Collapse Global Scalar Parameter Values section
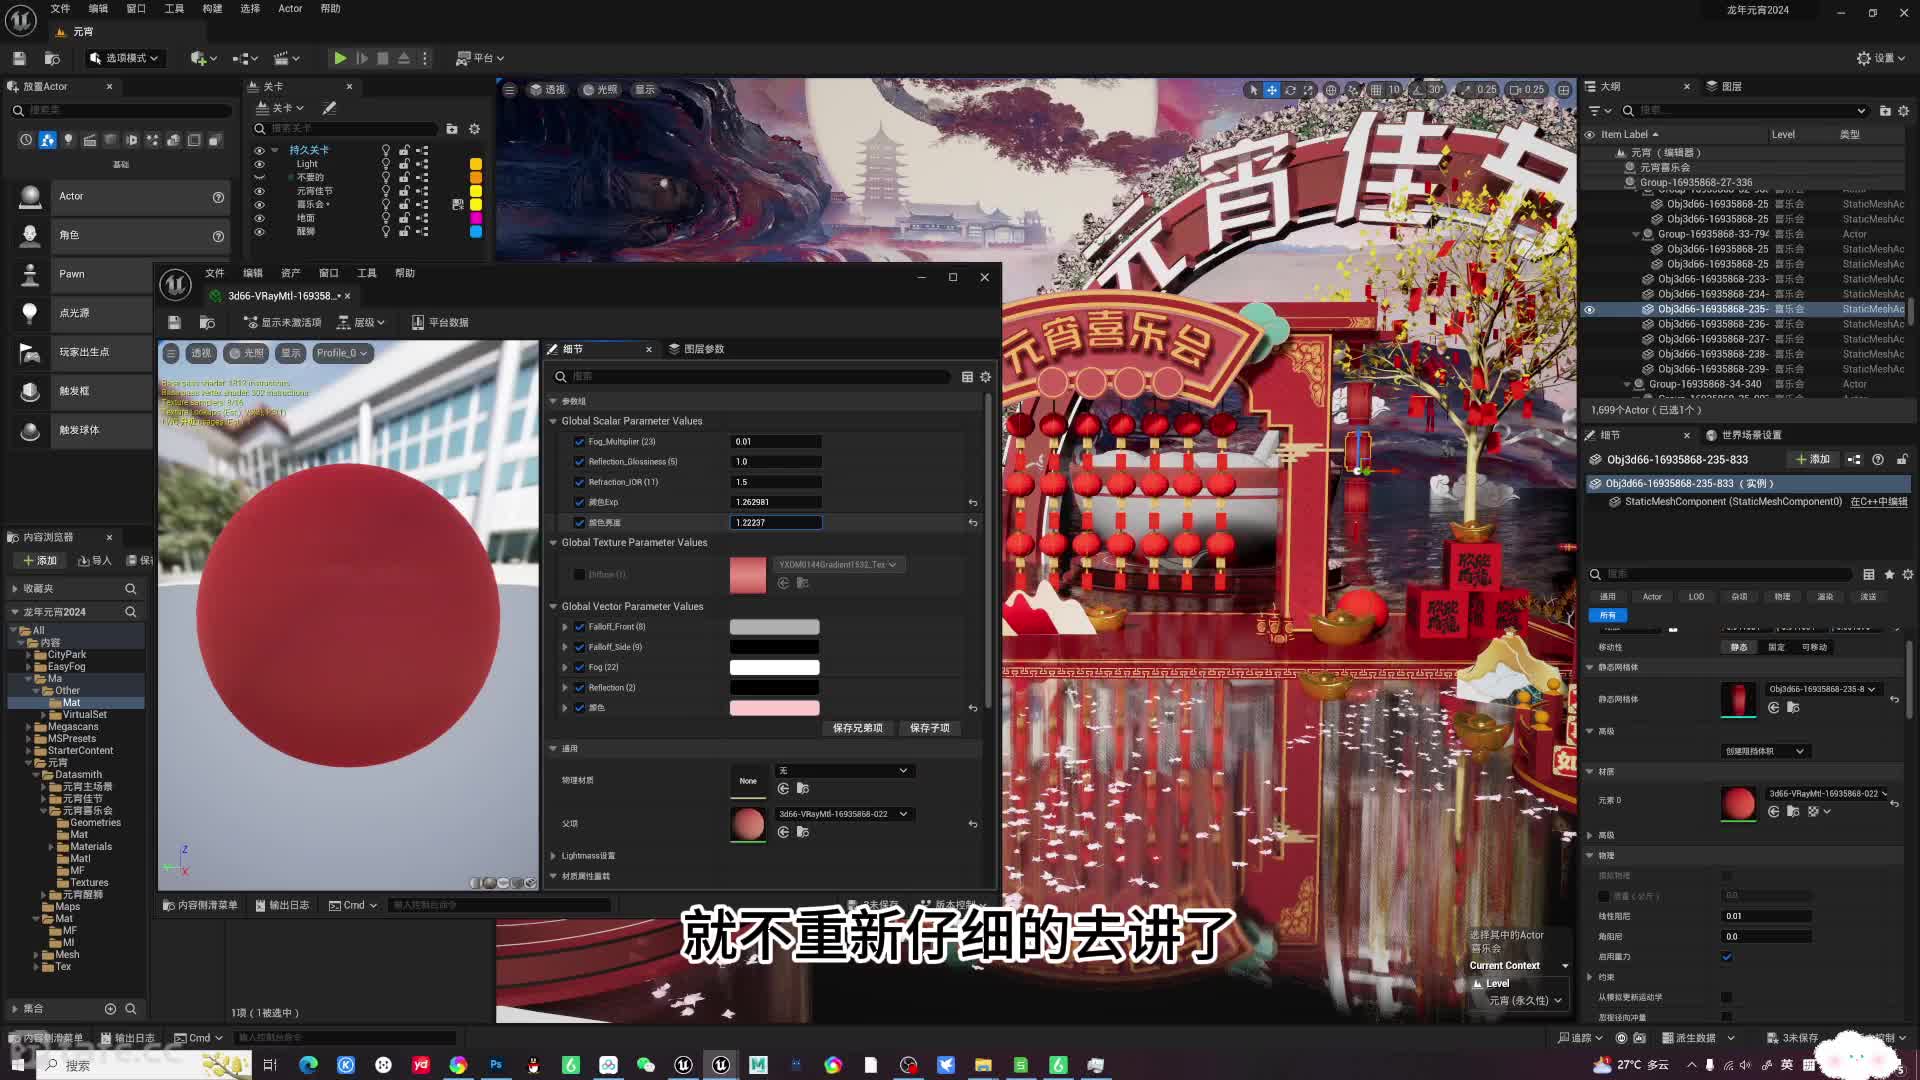 [x=553, y=421]
